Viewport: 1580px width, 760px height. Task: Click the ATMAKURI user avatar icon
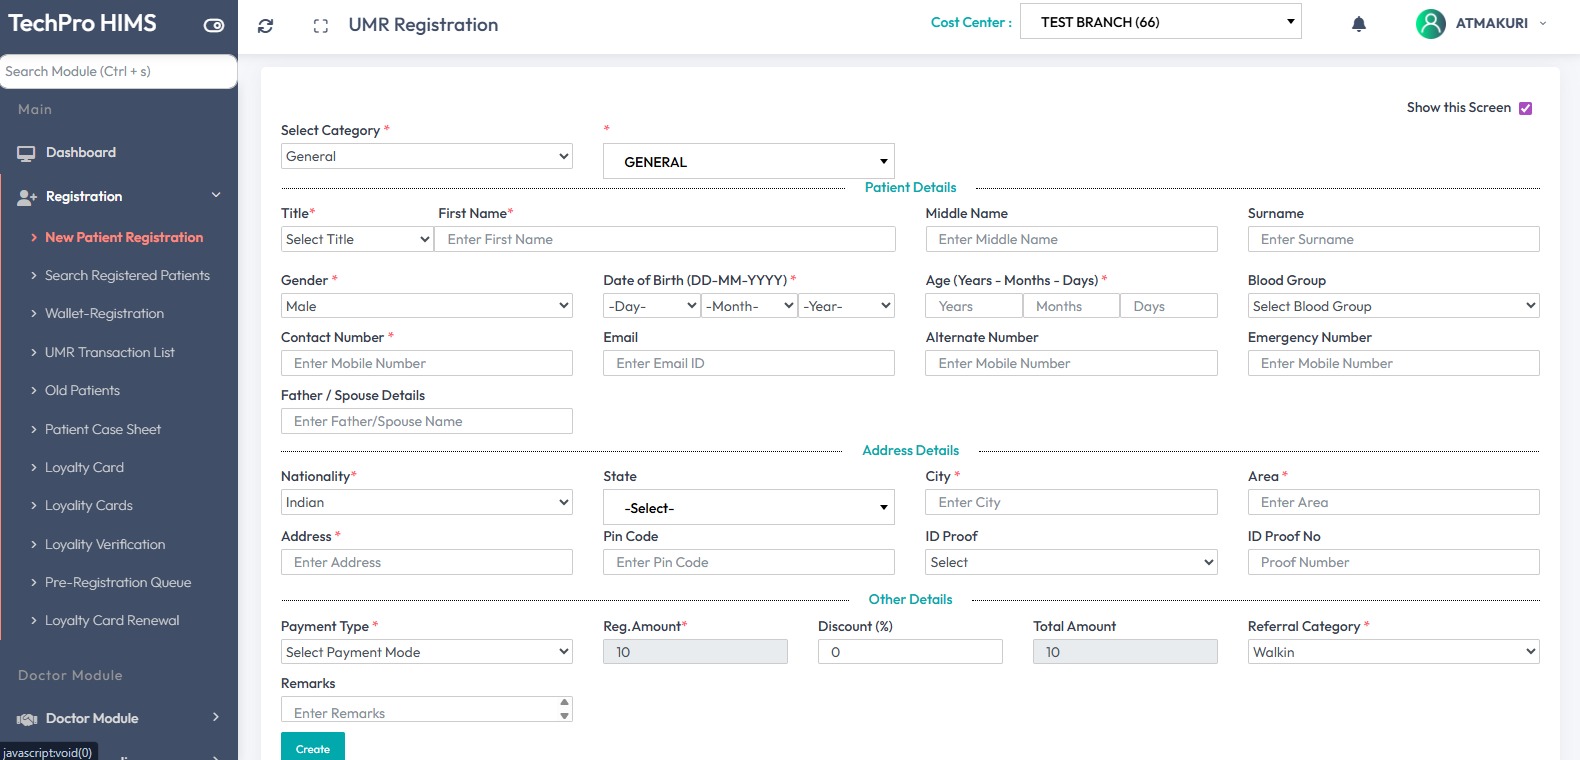point(1430,23)
